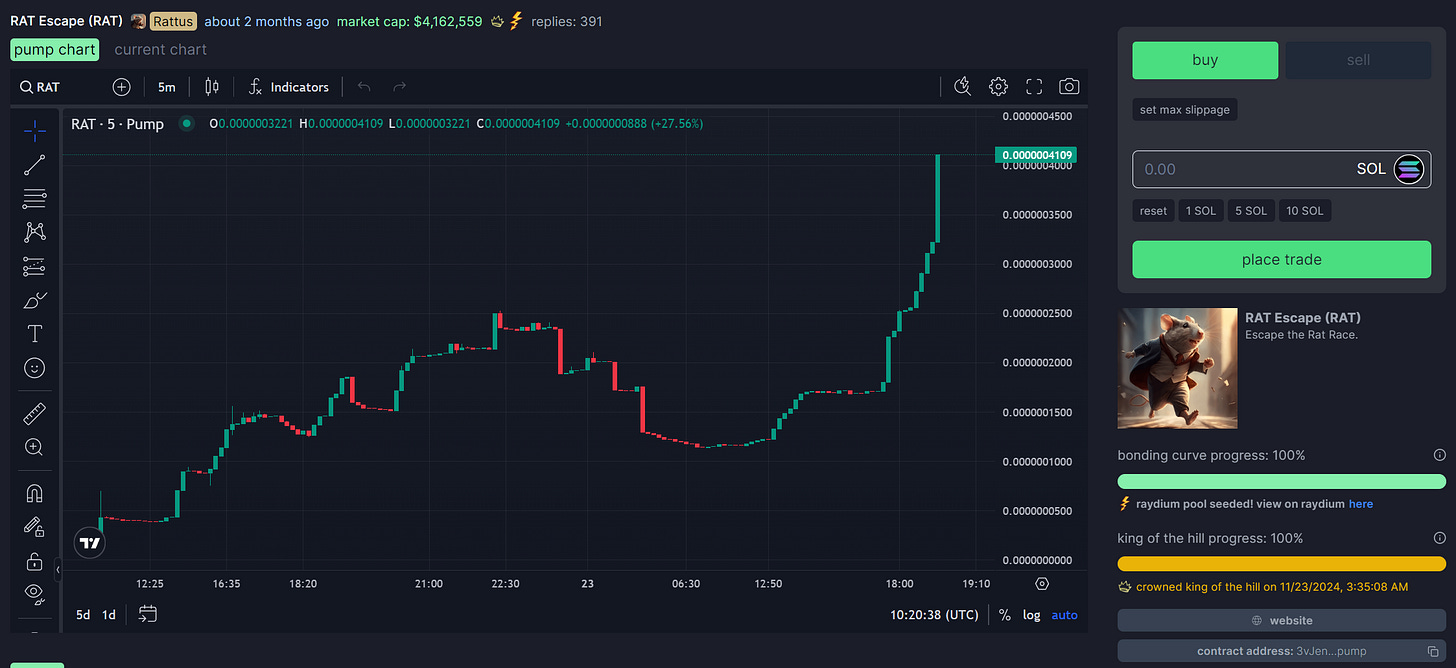Open the token website button
Screen dimensions: 1456x668
pos(1281,620)
